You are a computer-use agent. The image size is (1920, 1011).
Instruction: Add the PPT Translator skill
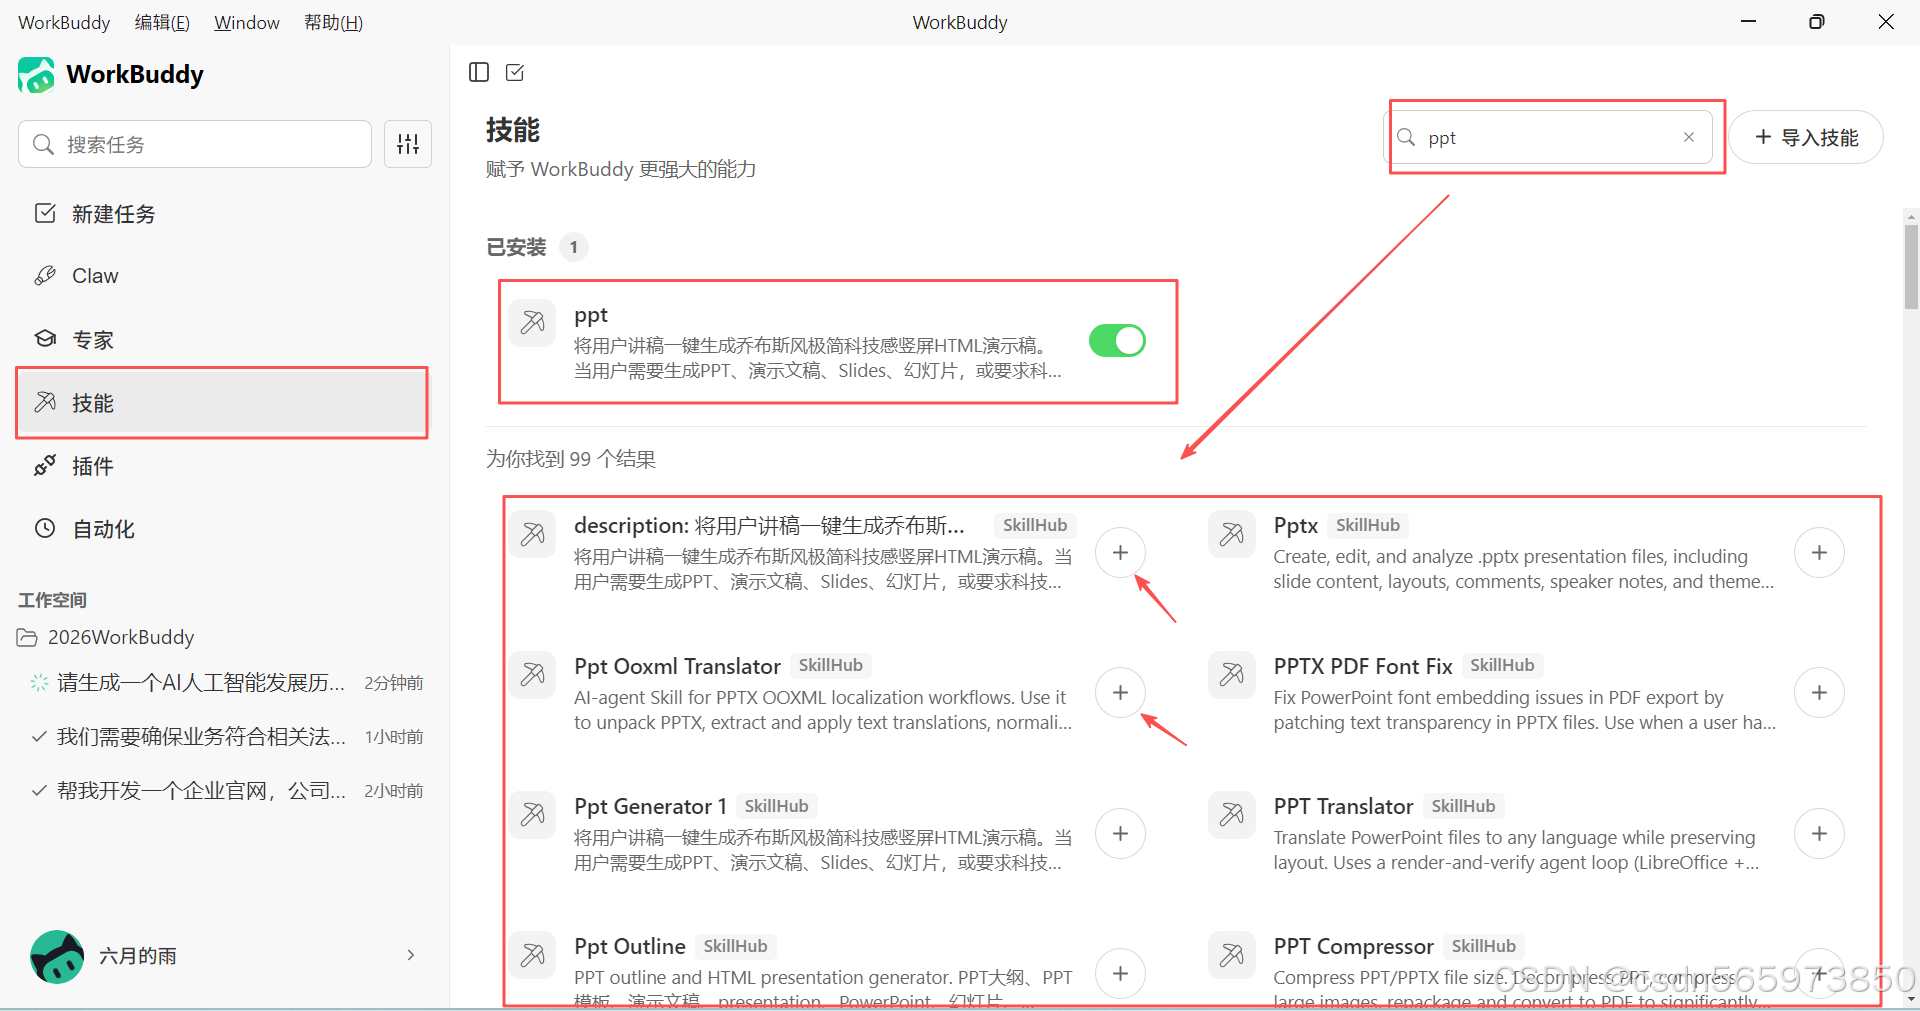click(x=1819, y=834)
